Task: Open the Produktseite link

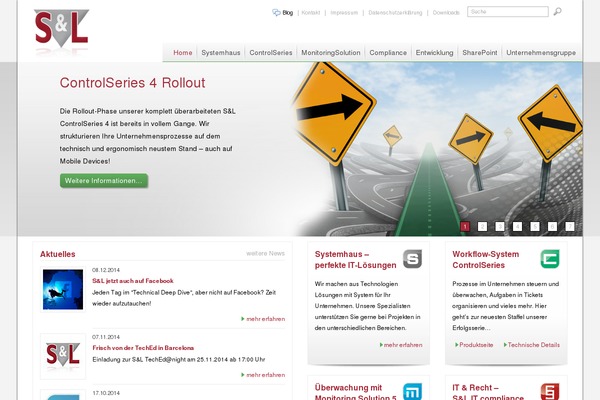Action: [x=474, y=345]
